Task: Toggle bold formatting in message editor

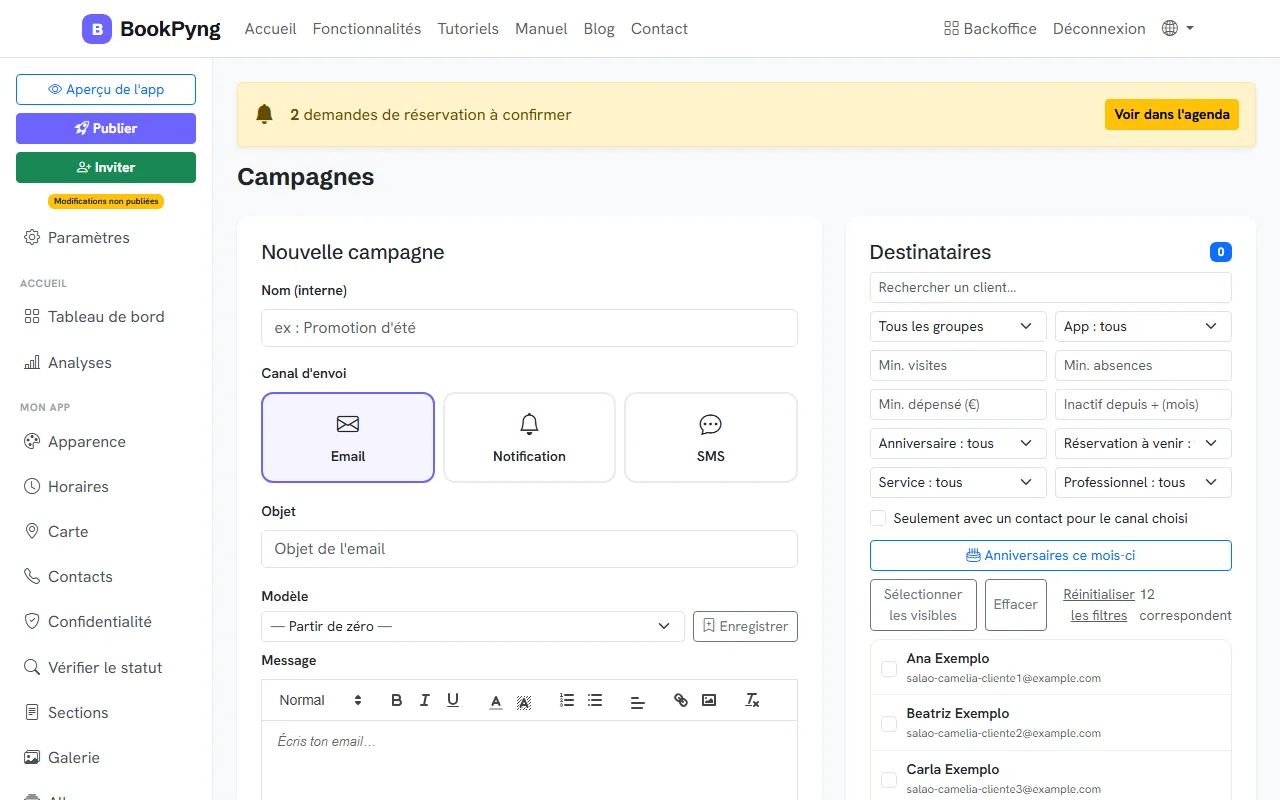Action: (397, 700)
